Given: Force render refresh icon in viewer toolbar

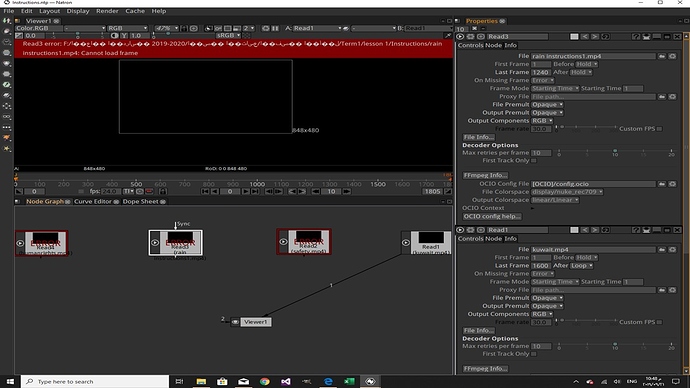Looking at the screenshot, I should pyautogui.click(x=265, y=28).
